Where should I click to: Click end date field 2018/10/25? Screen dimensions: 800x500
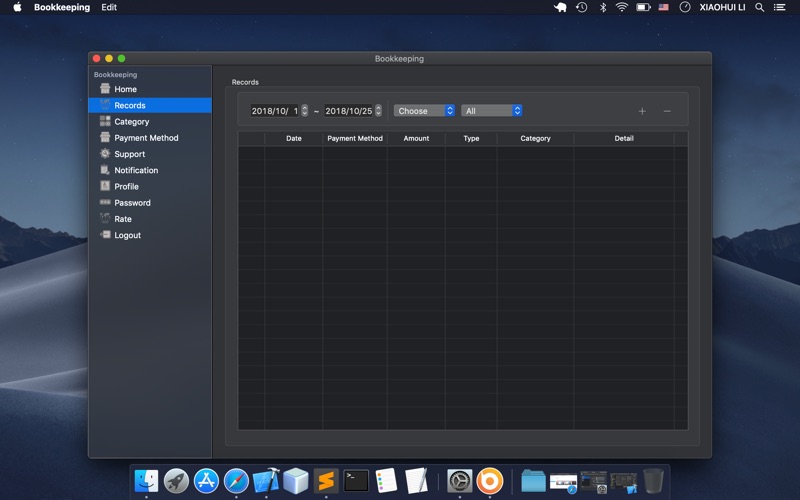(x=348, y=111)
